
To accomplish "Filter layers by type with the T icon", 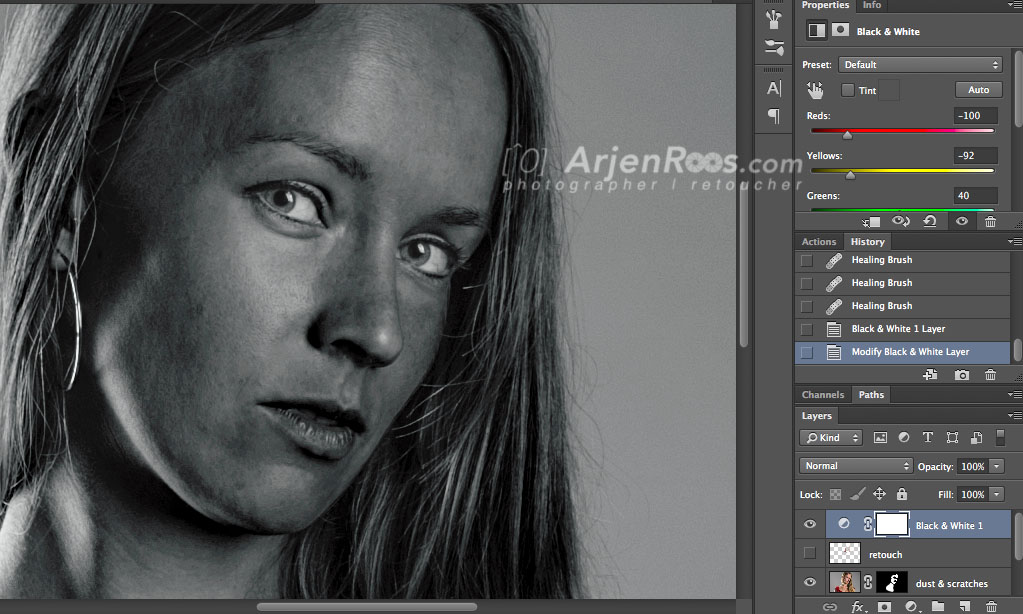I will click(x=927, y=438).
